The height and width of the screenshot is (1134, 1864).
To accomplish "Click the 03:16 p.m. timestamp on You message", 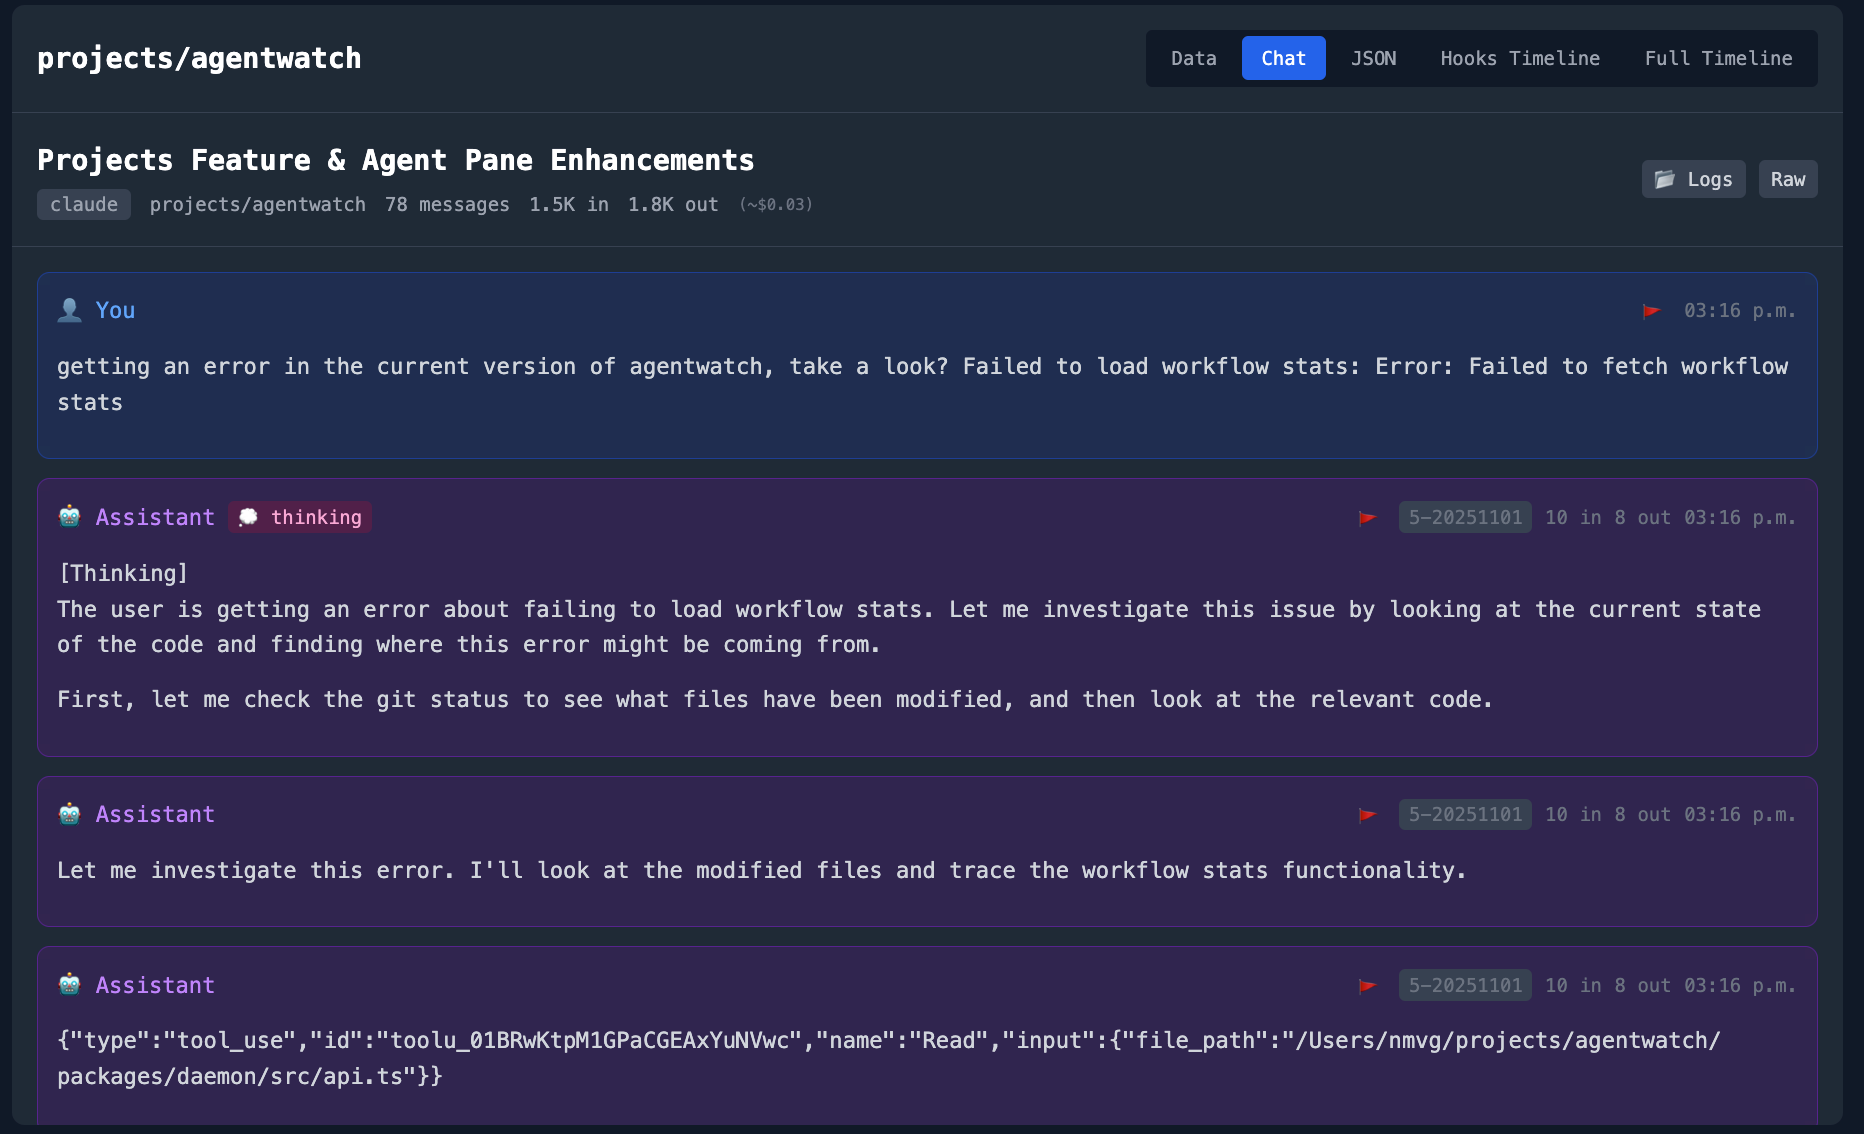I will pyautogui.click(x=1740, y=311).
